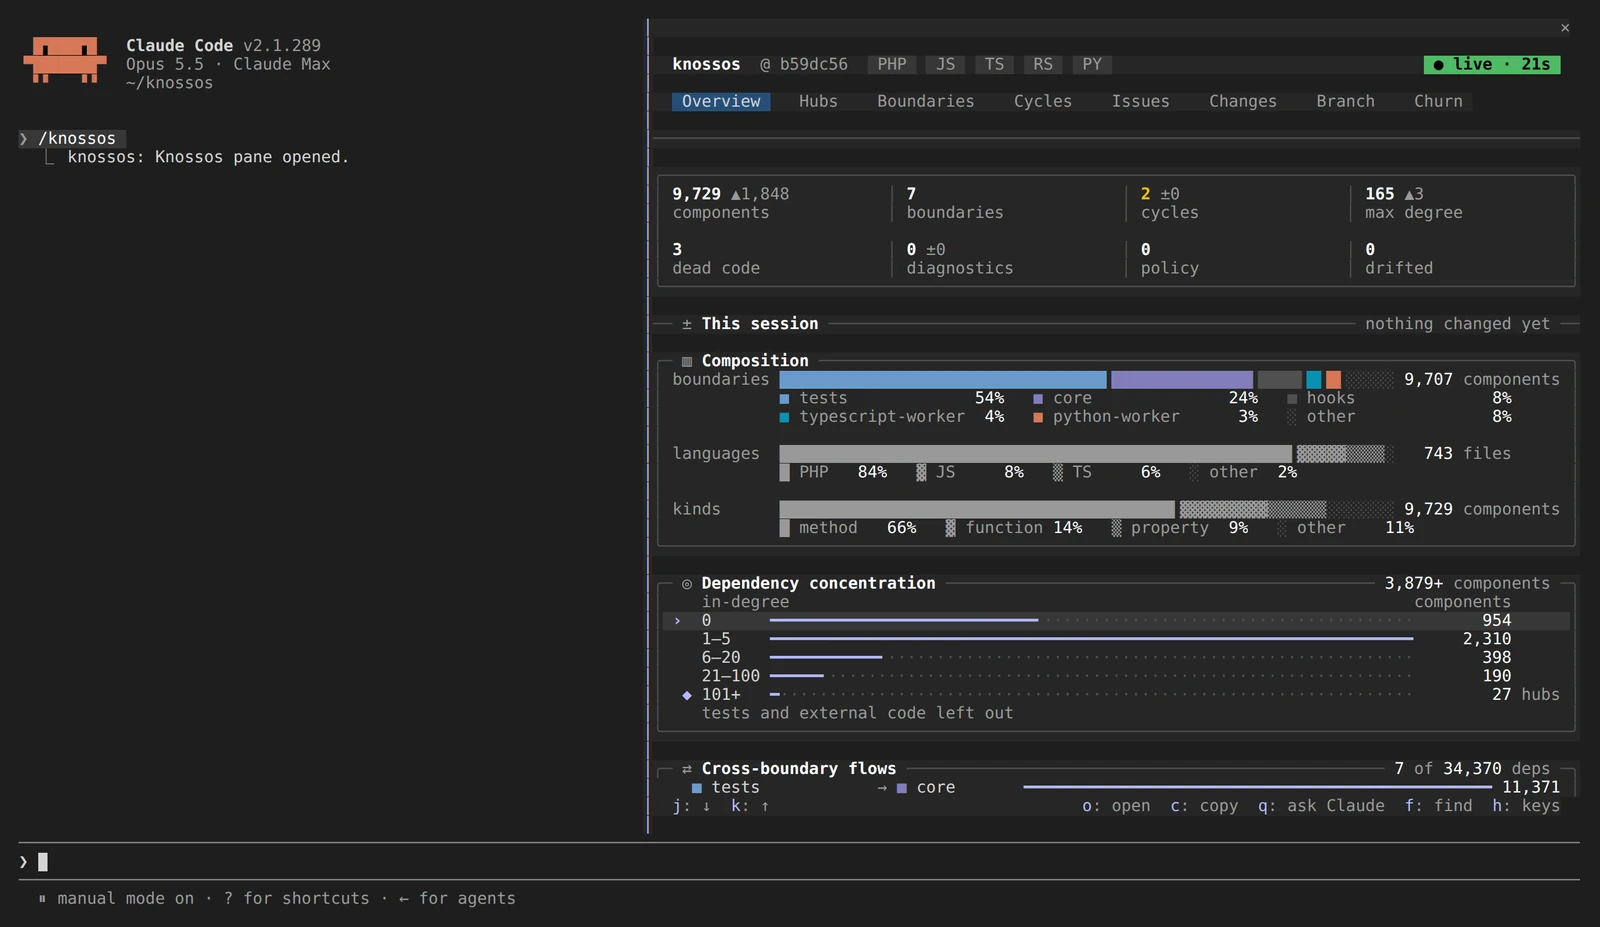Select the Overview tab
The height and width of the screenshot is (927, 1600).
(x=721, y=101)
